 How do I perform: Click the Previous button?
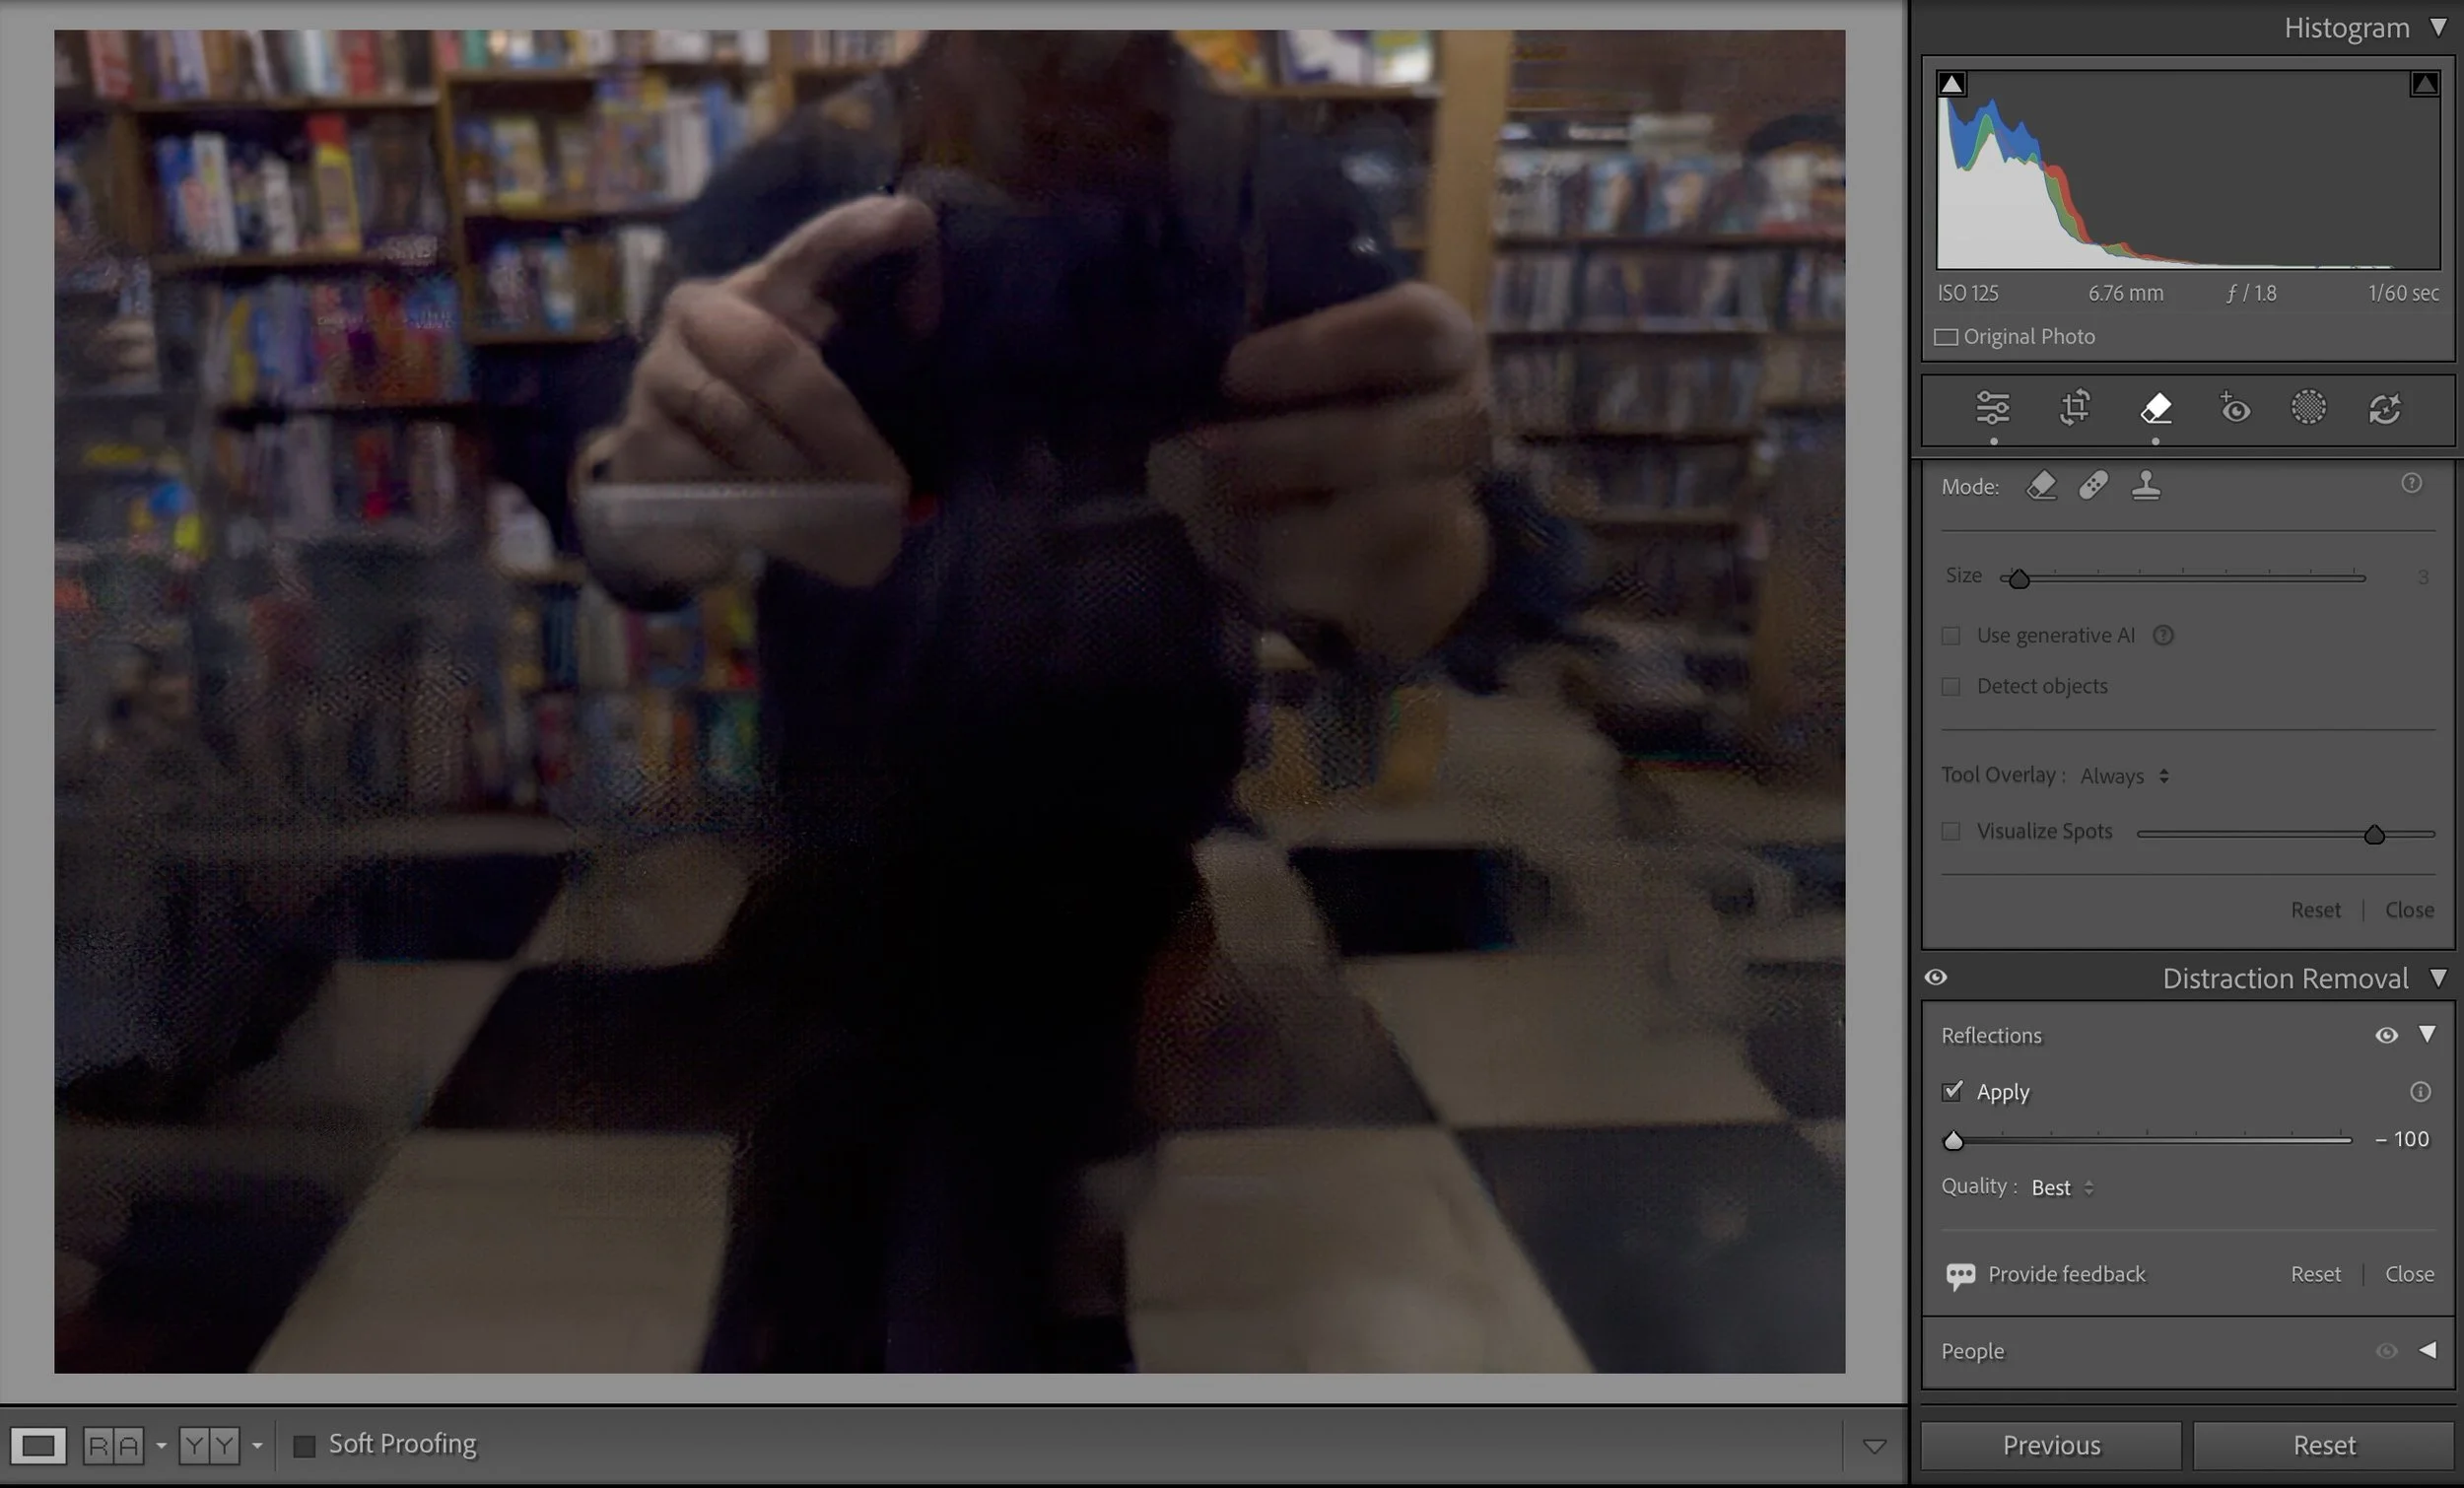tap(2051, 1445)
